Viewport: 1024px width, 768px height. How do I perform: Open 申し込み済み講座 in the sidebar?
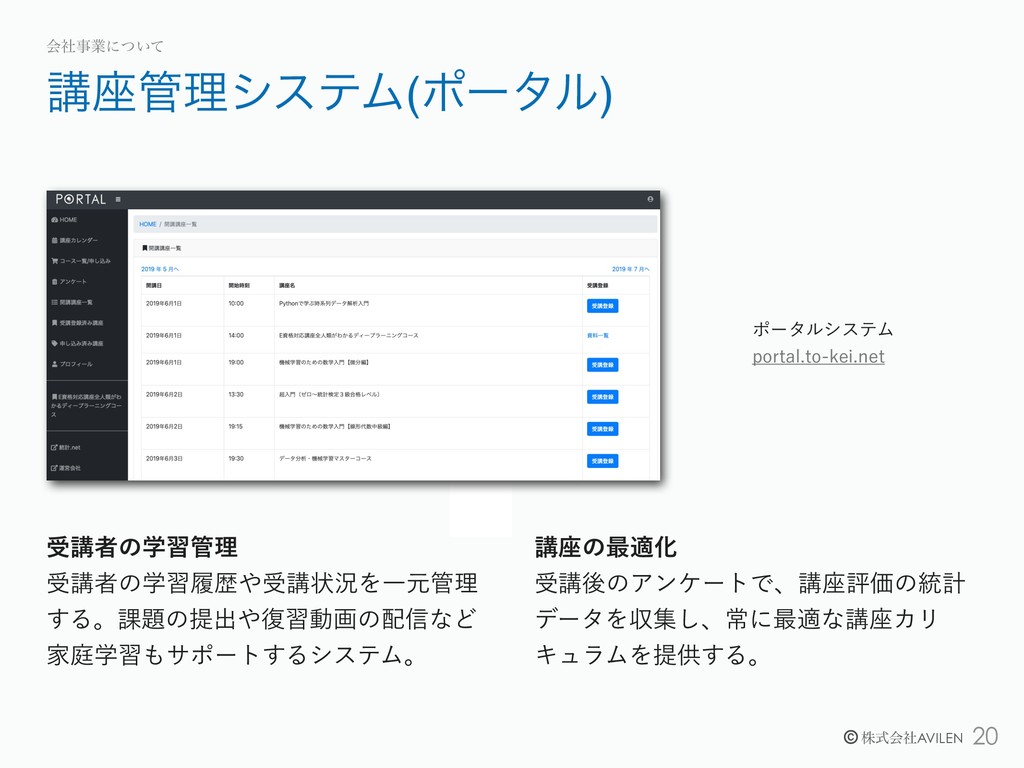point(78,344)
